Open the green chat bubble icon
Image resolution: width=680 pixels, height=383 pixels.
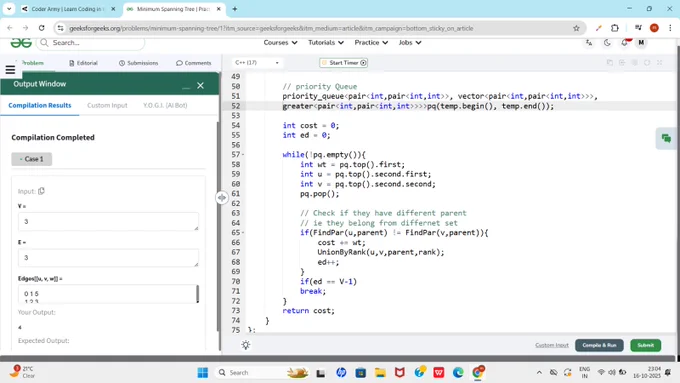click(666, 139)
